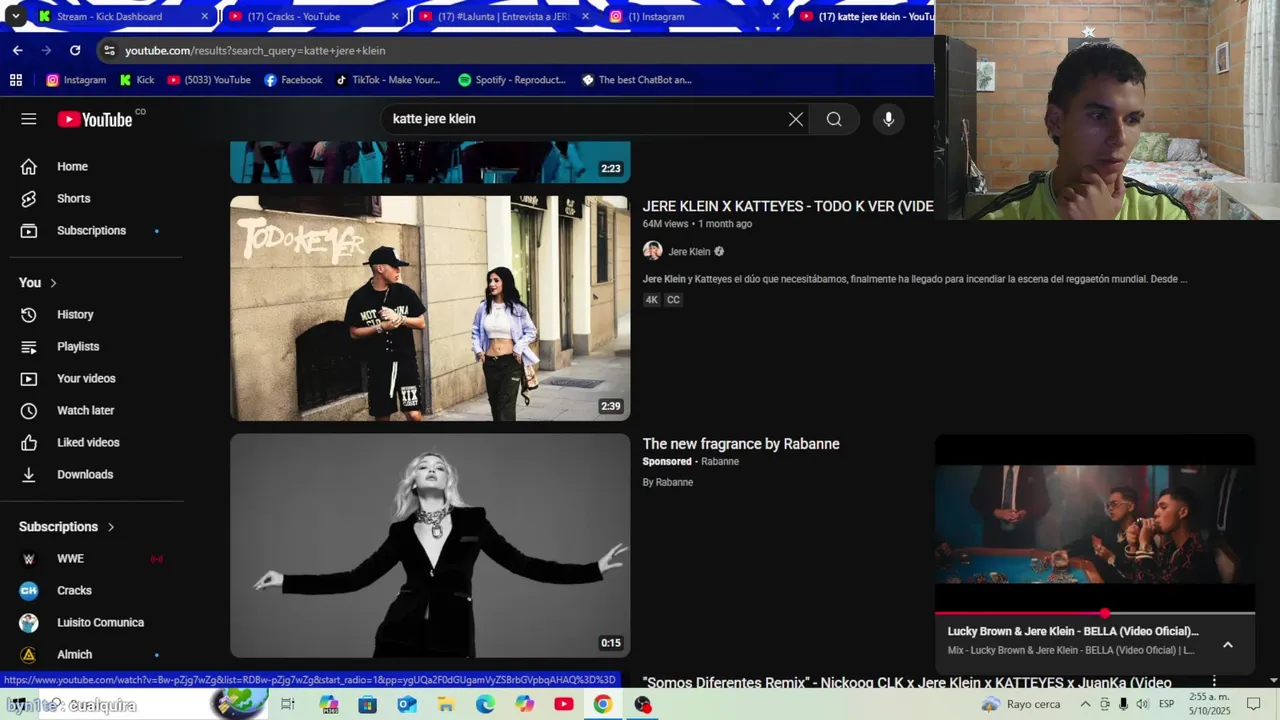Open File Explorer from the taskbar
The width and height of the screenshot is (1280, 720).
click(x=446, y=704)
